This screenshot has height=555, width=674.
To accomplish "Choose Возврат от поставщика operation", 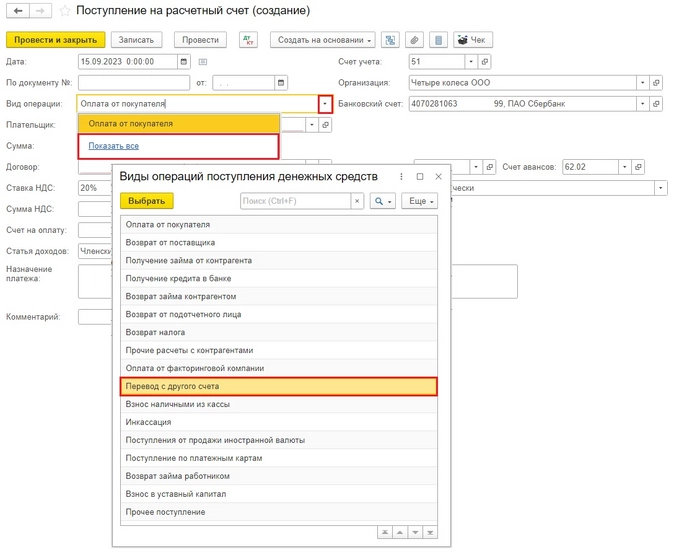I will click(x=279, y=242).
